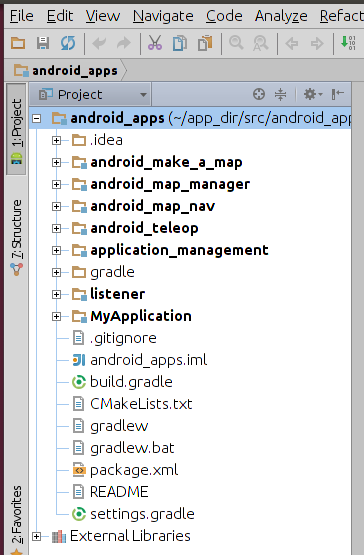The width and height of the screenshot is (364, 555).
Task: Open the Edit menu
Action: 60,16
